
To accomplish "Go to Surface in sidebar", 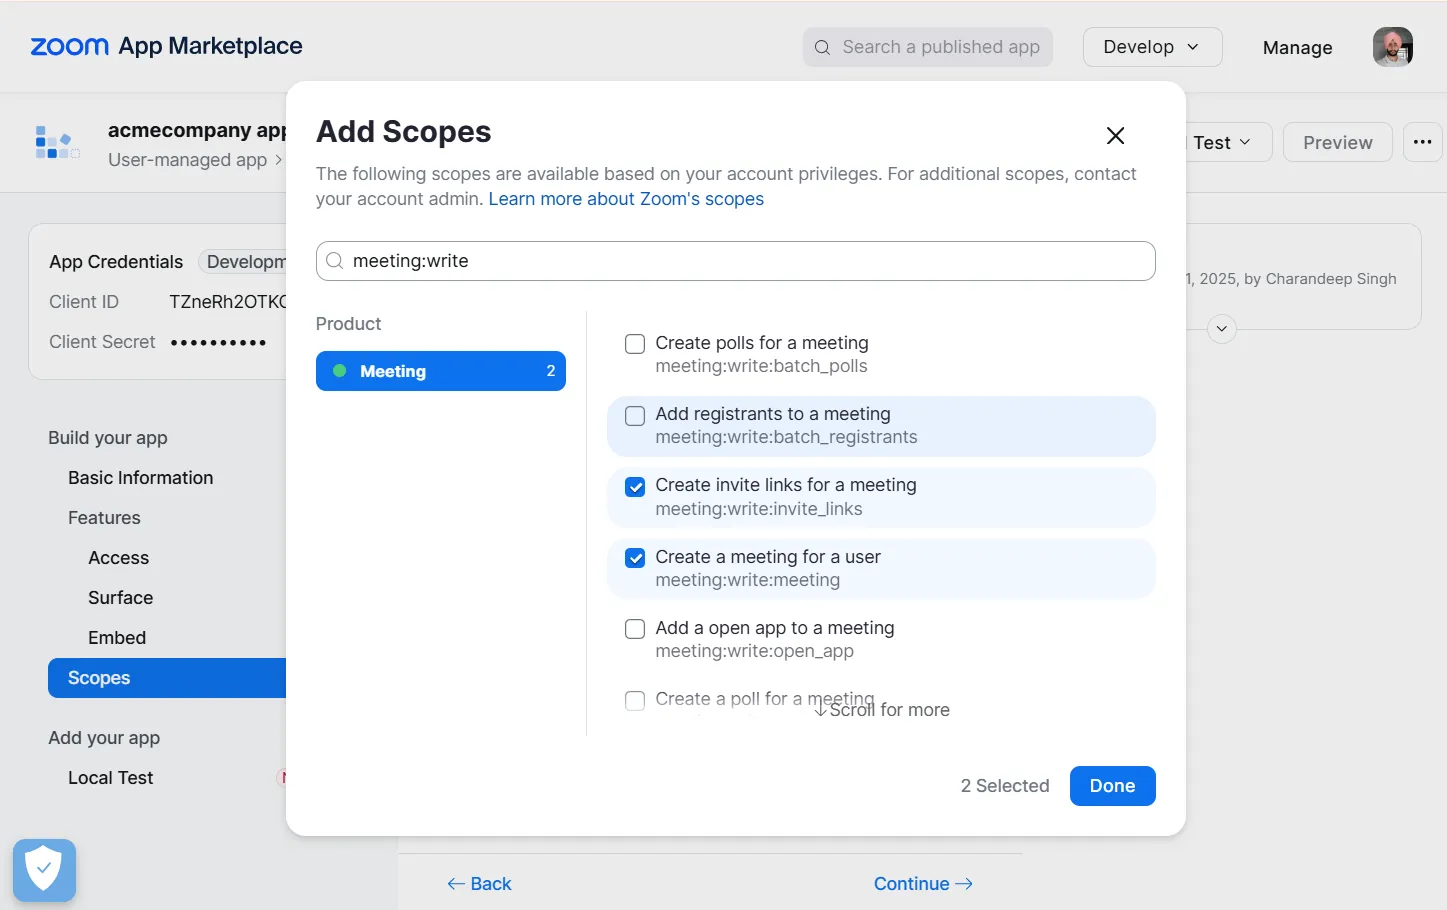I will 120,598.
